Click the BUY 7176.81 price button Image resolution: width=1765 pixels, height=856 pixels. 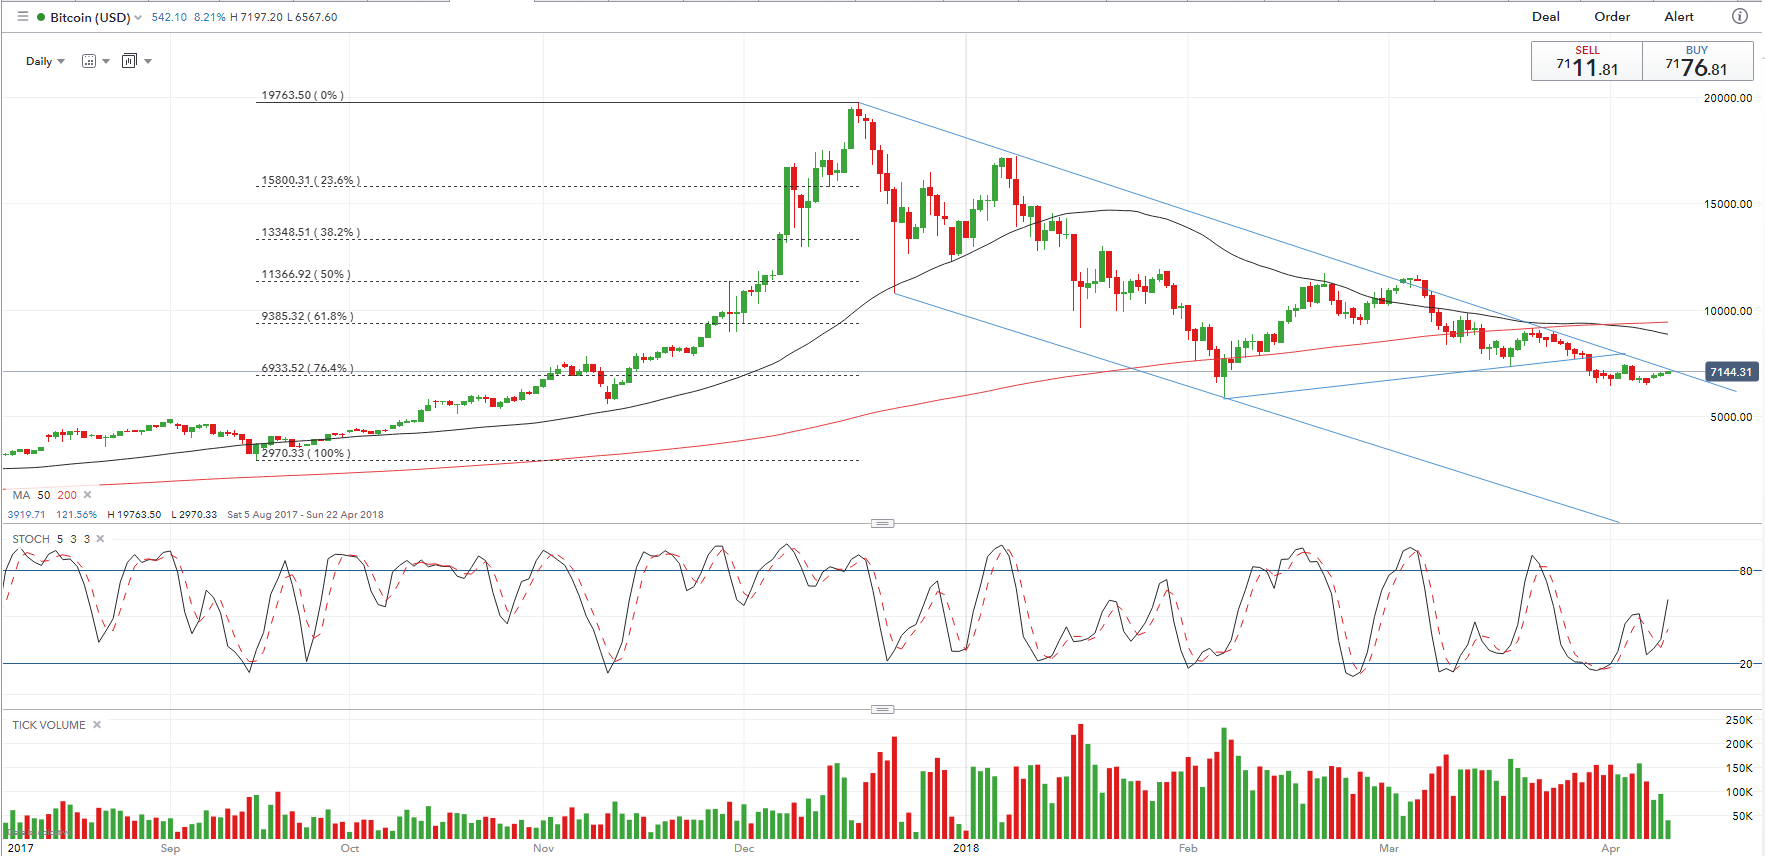[x=1698, y=61]
